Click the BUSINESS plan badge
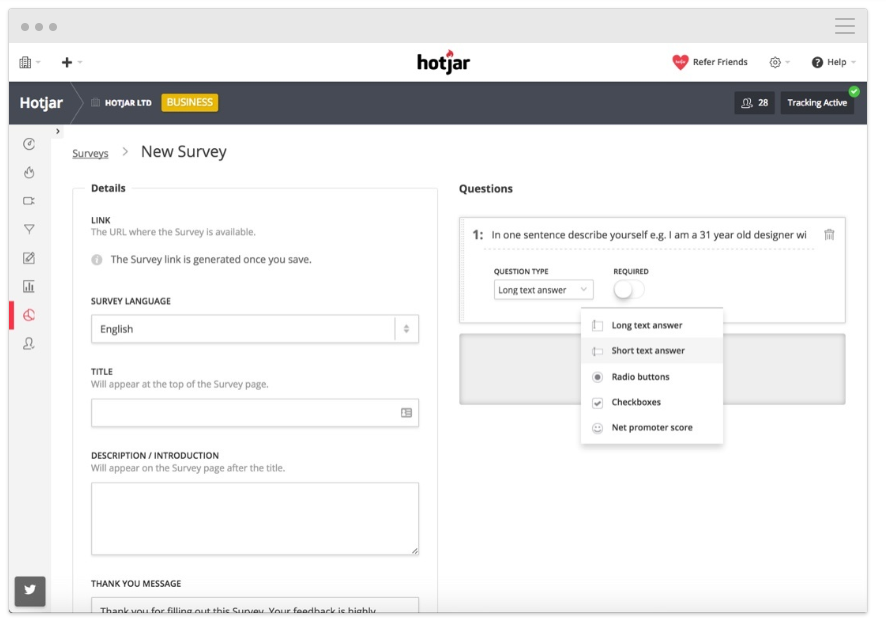Viewport: 886px width, 619px height. click(x=190, y=102)
